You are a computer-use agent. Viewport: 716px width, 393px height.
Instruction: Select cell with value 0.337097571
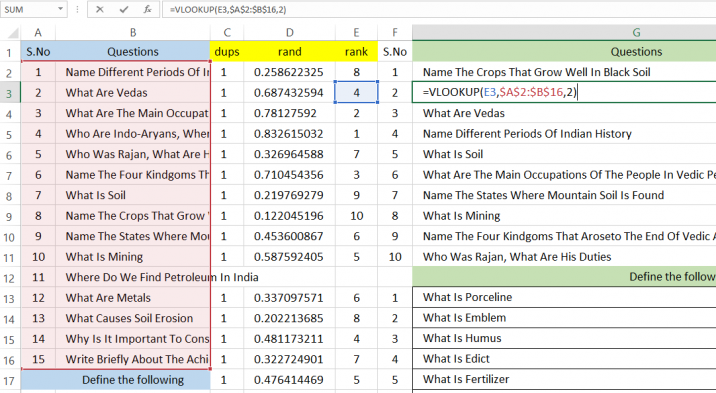point(290,298)
